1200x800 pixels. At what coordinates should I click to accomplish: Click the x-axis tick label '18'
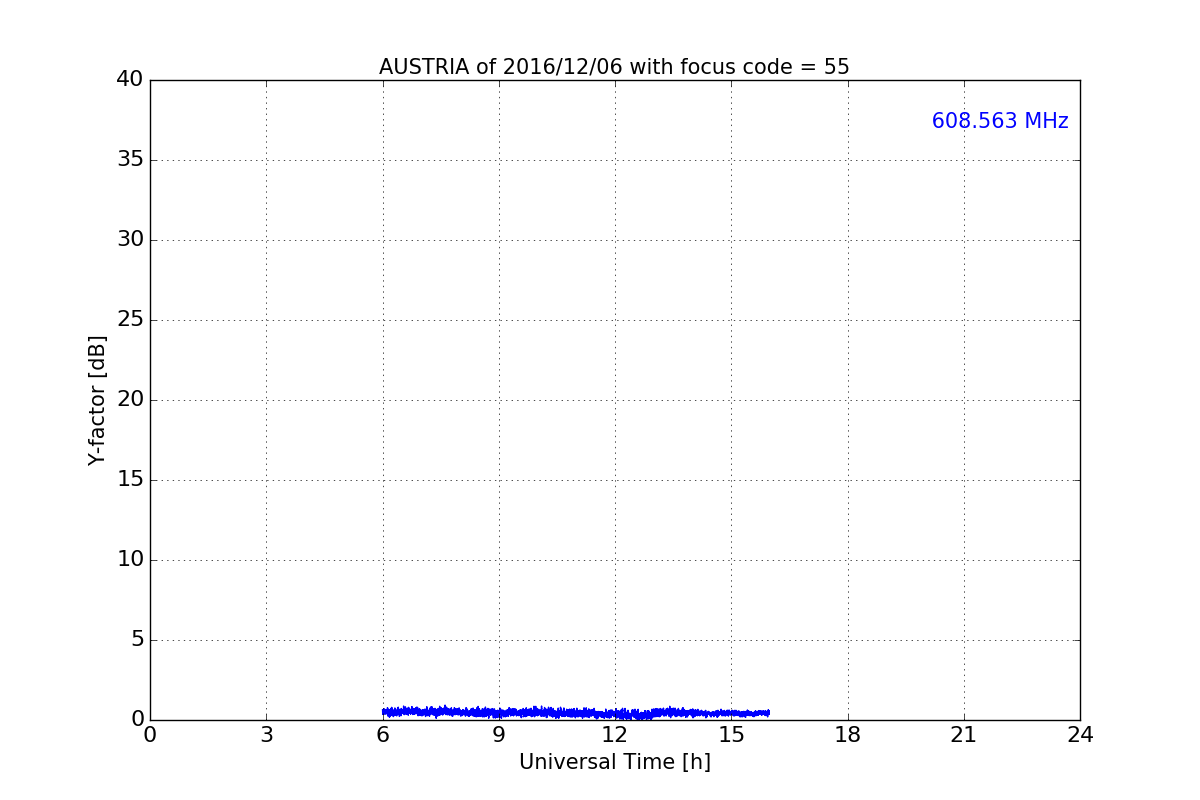coord(848,735)
